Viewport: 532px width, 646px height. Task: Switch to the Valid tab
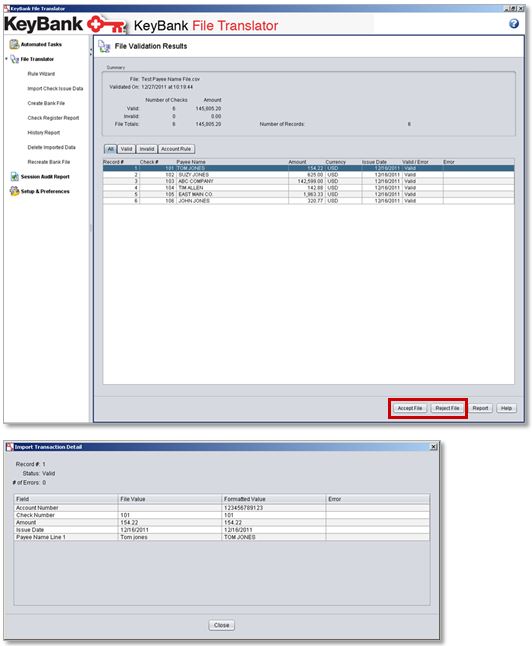click(x=126, y=149)
